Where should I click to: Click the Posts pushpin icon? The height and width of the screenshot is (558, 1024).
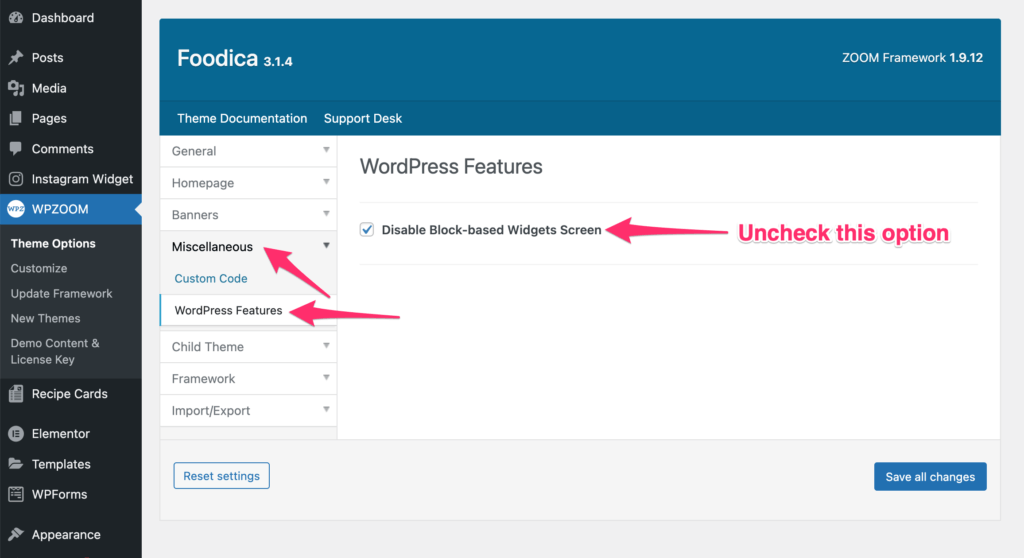click(x=15, y=58)
